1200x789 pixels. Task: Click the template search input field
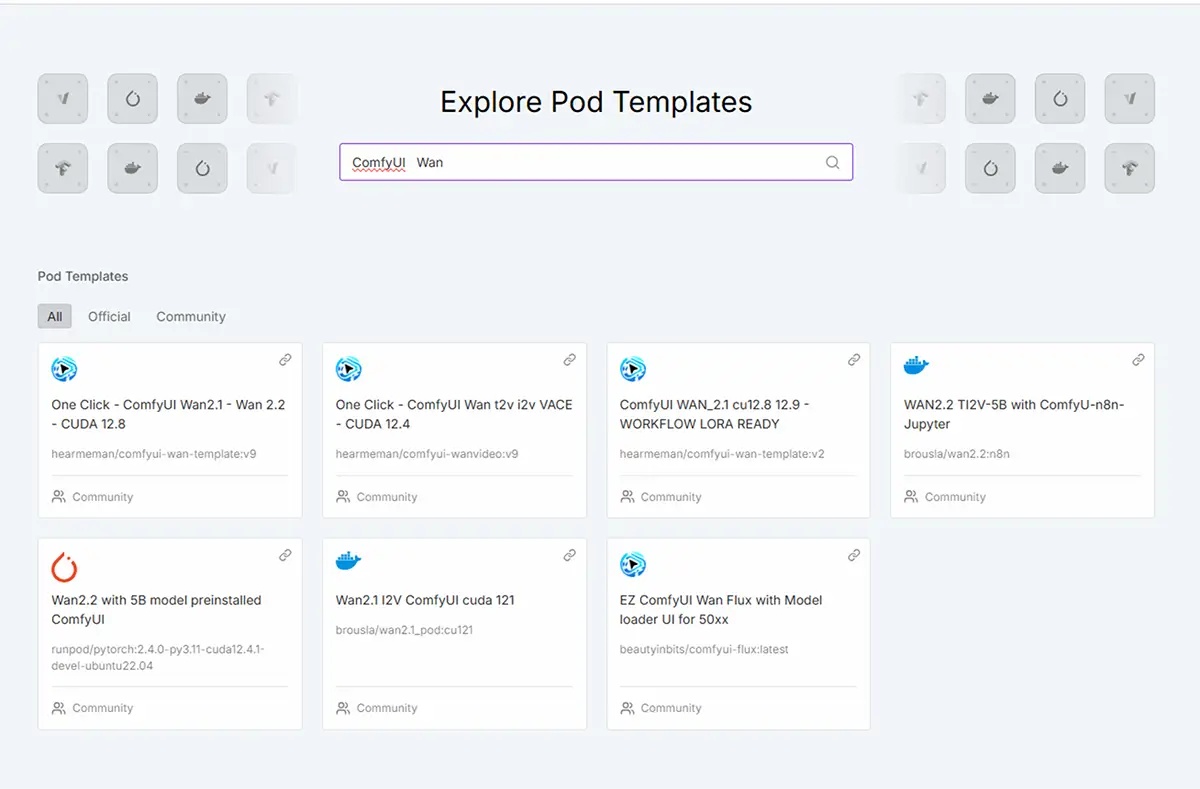[x=596, y=162]
